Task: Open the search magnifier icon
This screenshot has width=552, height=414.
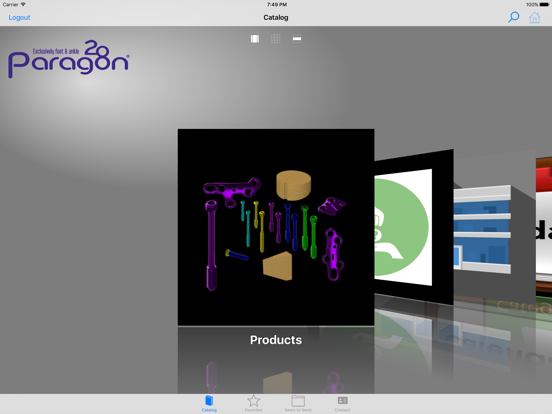Action: tap(513, 17)
